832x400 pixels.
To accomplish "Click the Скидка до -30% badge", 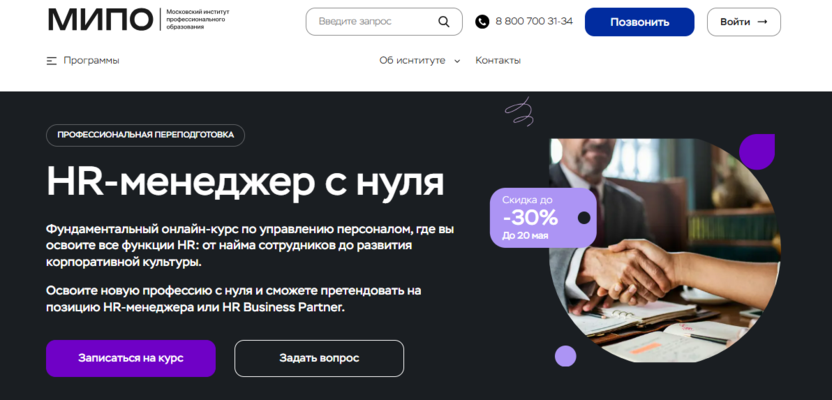I will click(543, 218).
